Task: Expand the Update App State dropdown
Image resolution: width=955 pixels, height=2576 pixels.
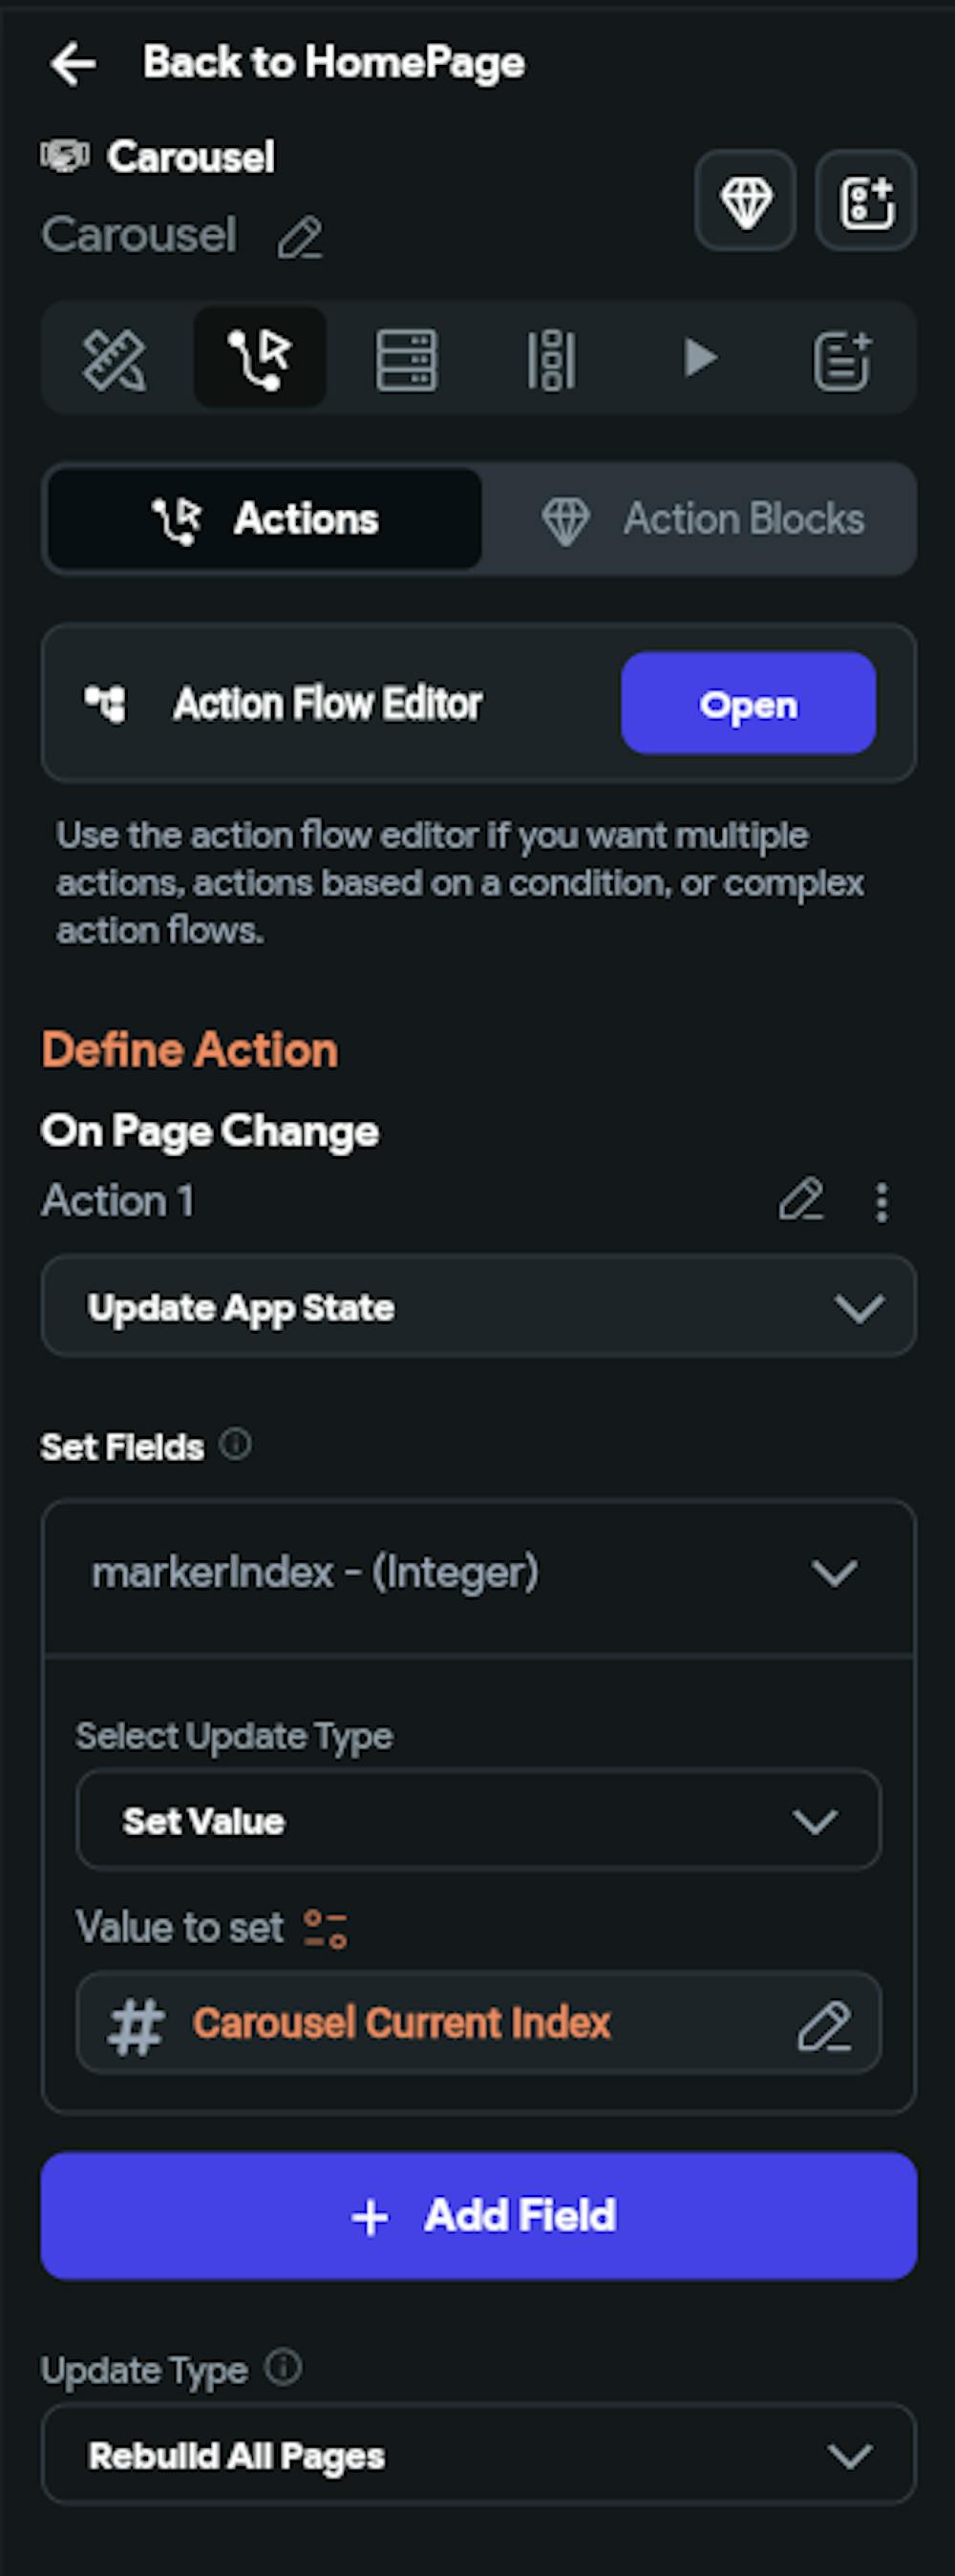Action: point(478,1307)
